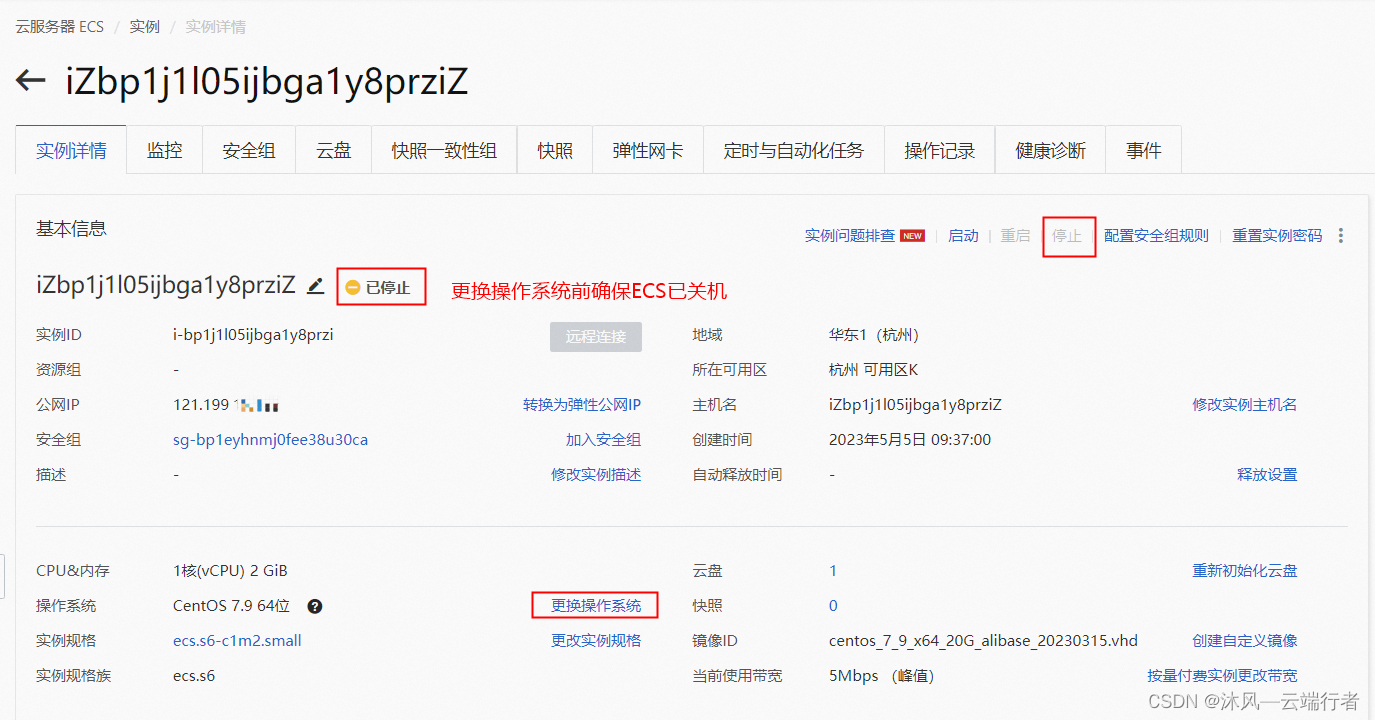Click the 实例 breadcrumb link

click(145, 27)
